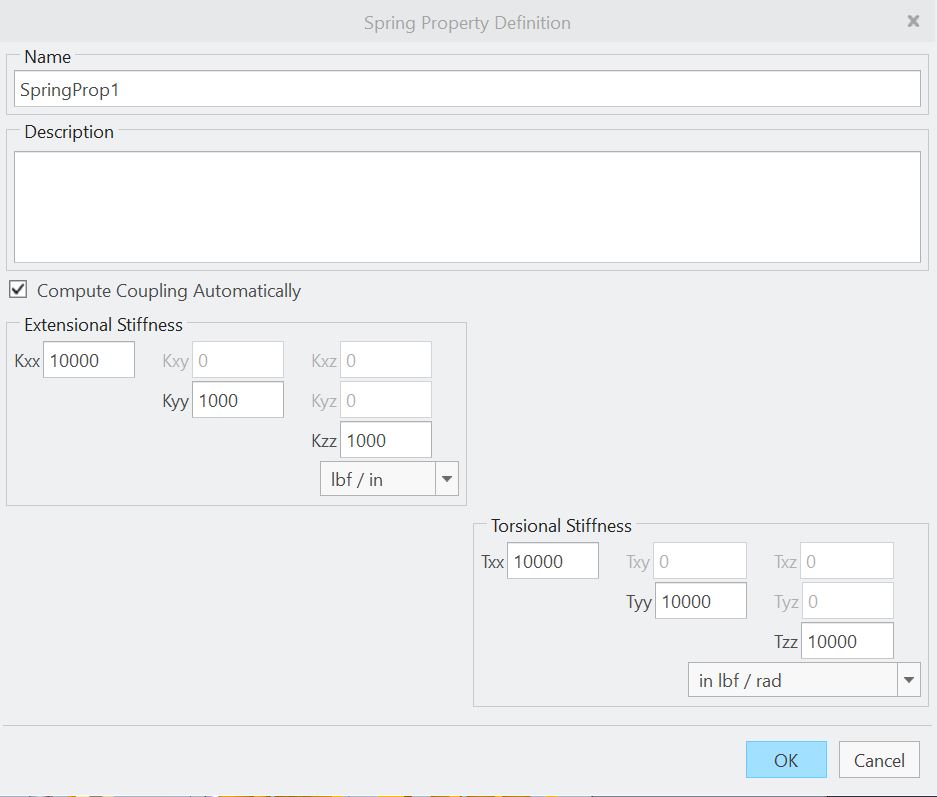Click the grayed Kxz coupling field
Image resolution: width=937 pixels, height=797 pixels.
[x=385, y=359]
